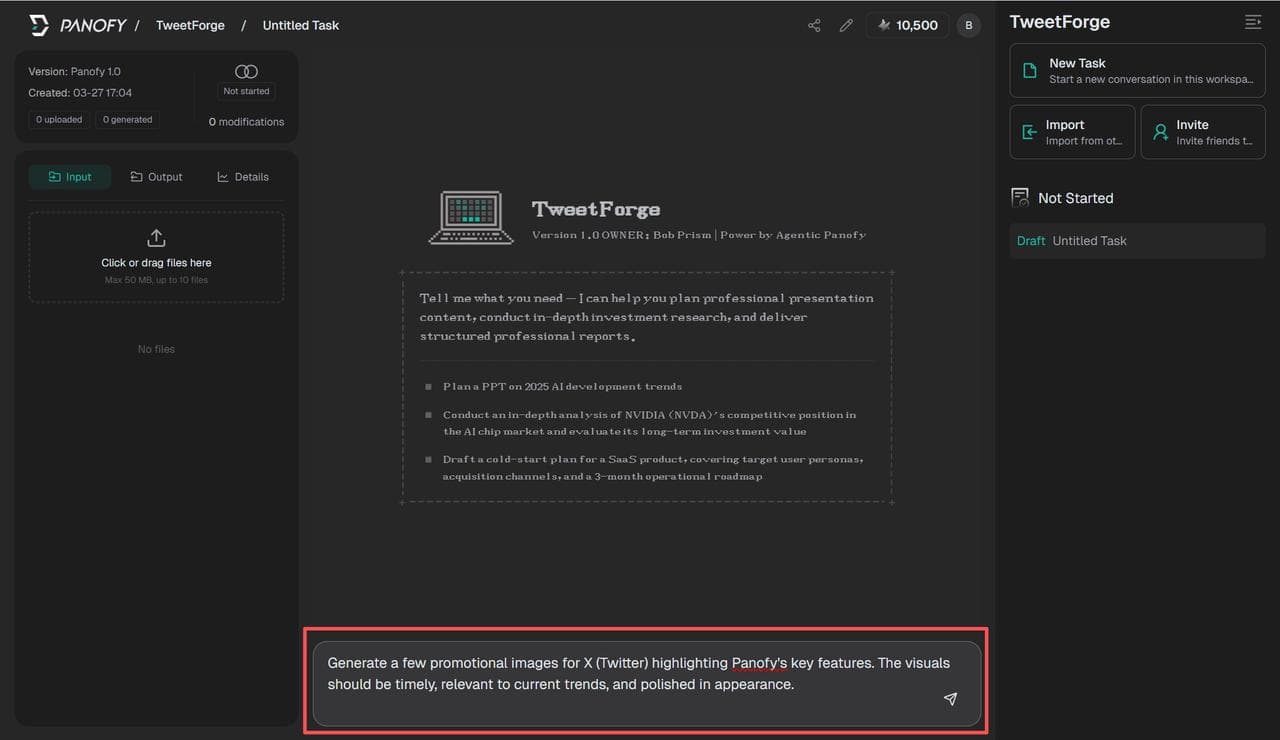The width and height of the screenshot is (1280, 740).
Task: Click the 0 generated badge
Action: (126, 119)
